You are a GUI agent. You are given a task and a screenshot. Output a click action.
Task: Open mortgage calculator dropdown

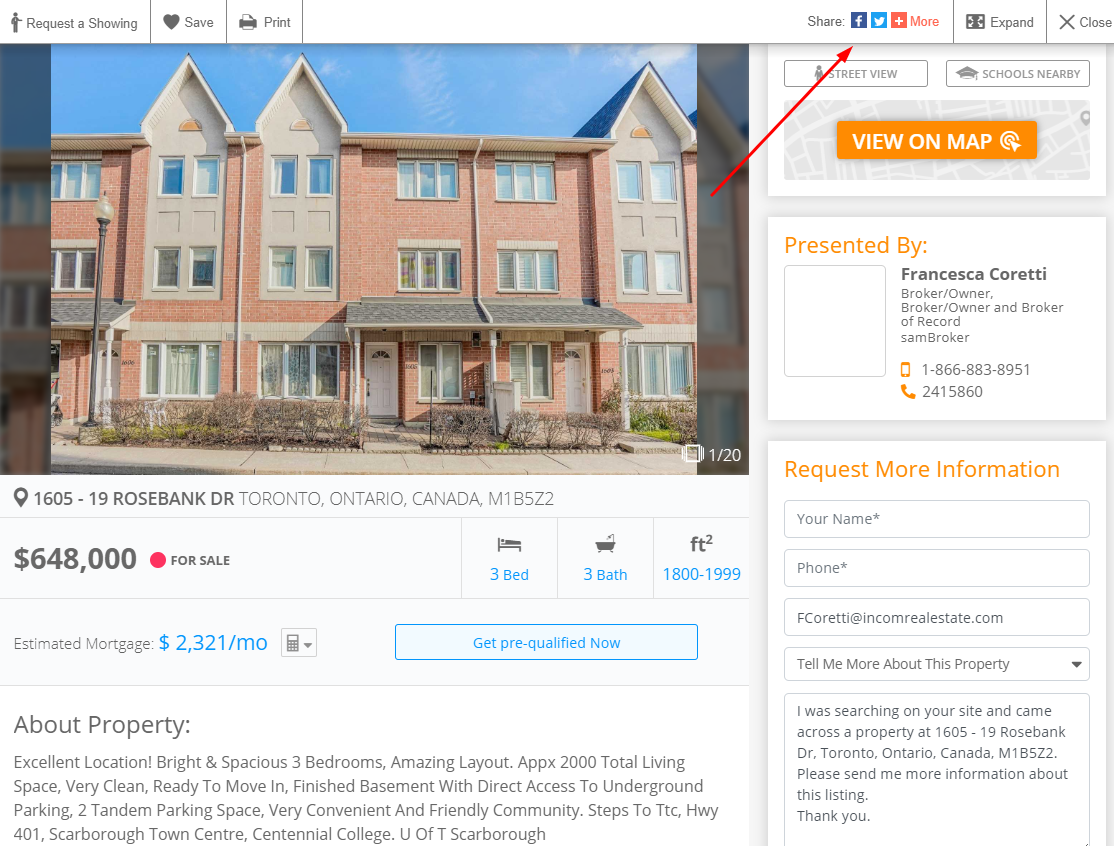point(298,643)
